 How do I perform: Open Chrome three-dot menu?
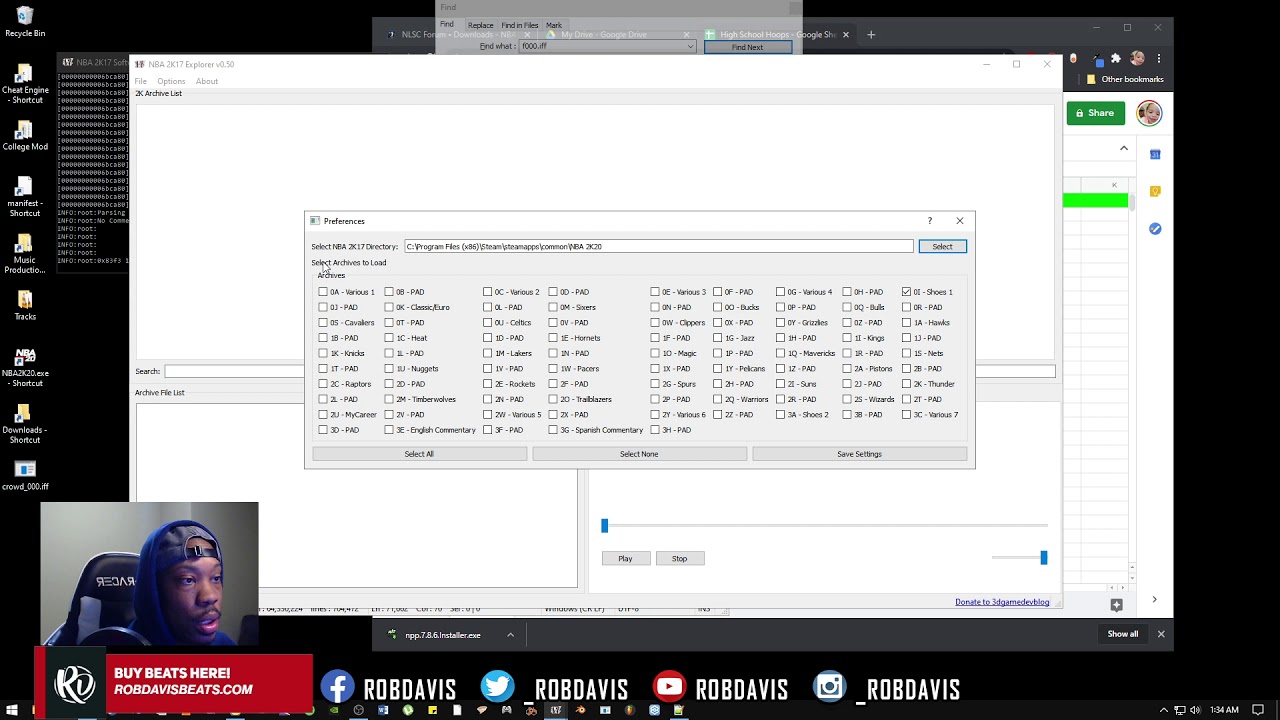1159,58
